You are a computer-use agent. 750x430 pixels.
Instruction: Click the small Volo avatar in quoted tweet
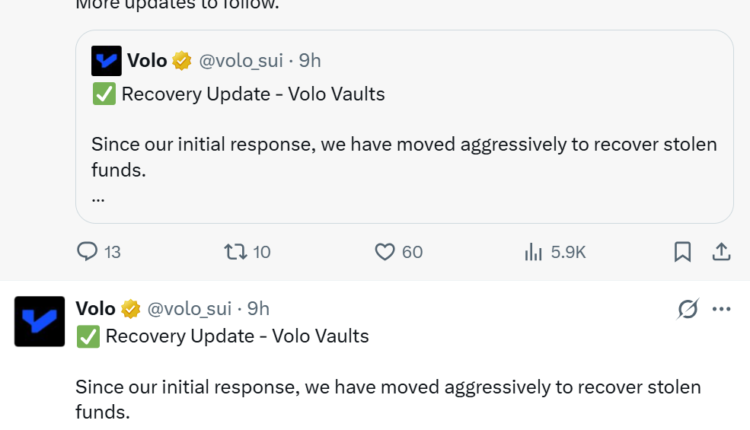click(106, 61)
